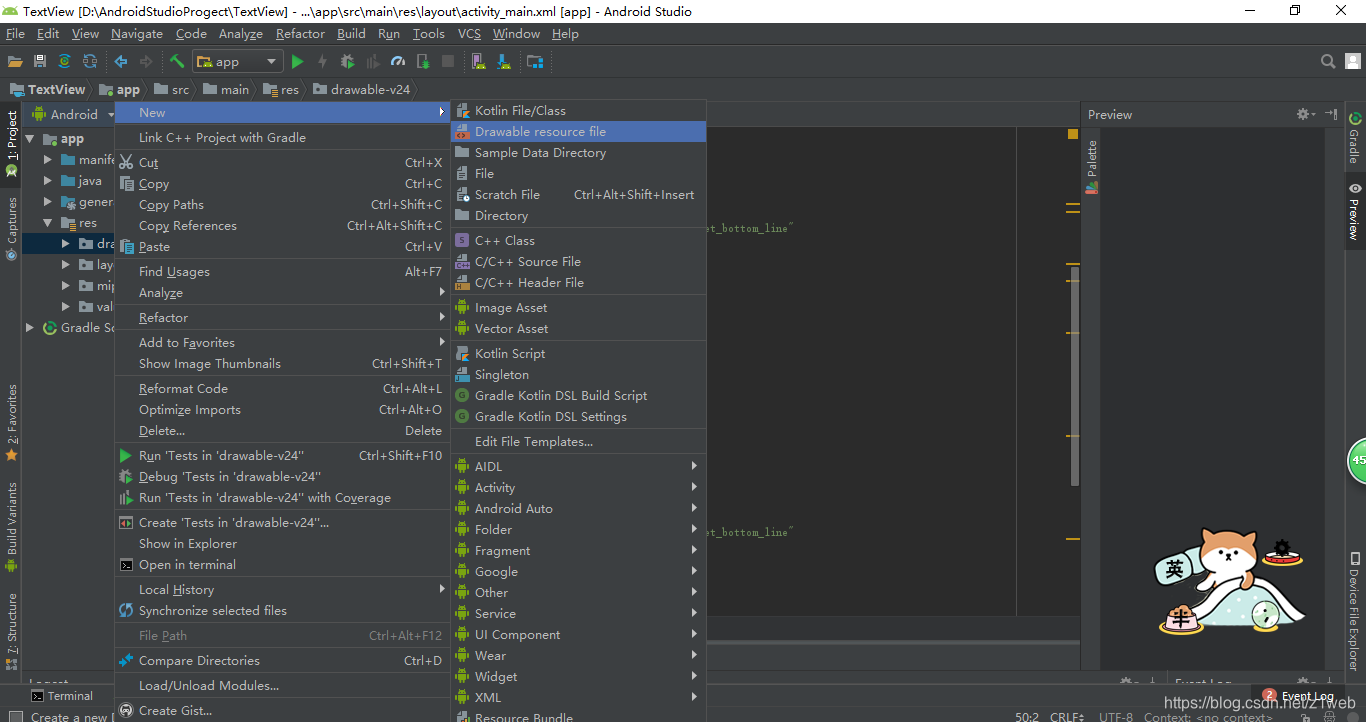Image resolution: width=1366 pixels, height=722 pixels.
Task: Expand the Refactor submenu in context menu
Action: point(282,318)
